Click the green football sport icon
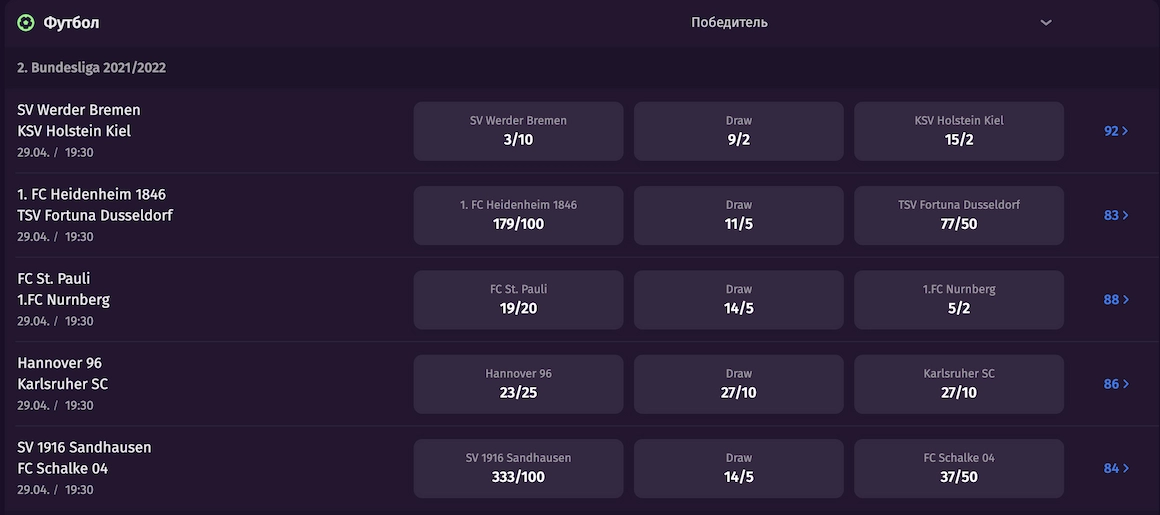Screen dimensions: 1160x515 click(x=26, y=23)
